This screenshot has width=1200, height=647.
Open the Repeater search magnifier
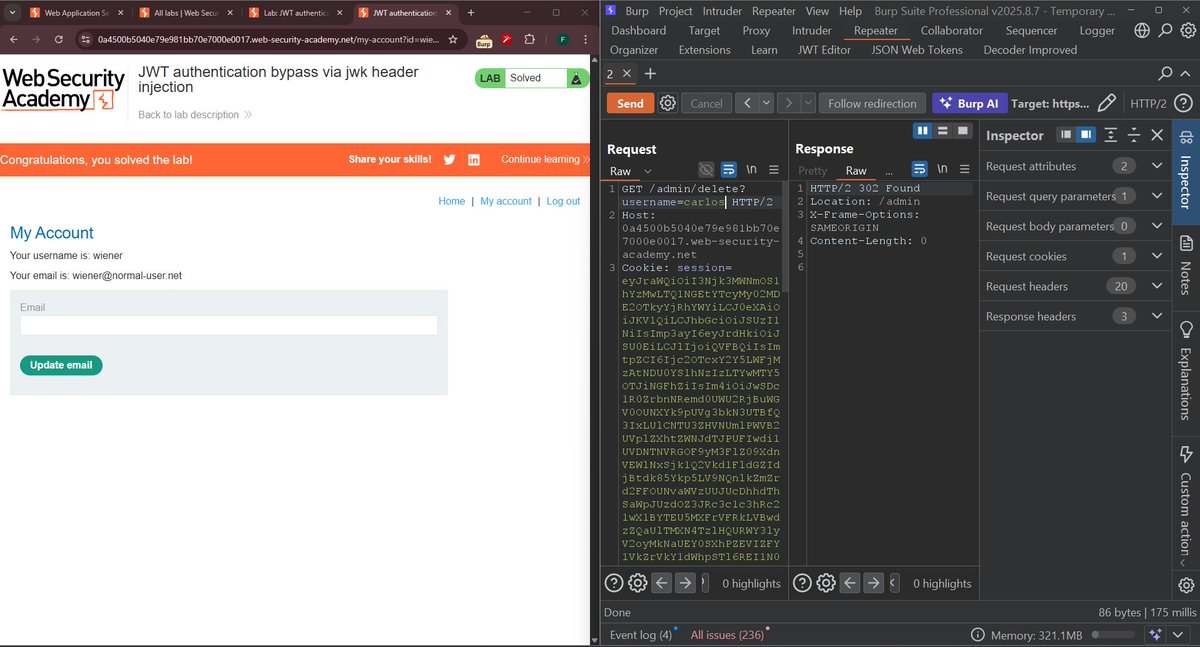[x=1163, y=73]
